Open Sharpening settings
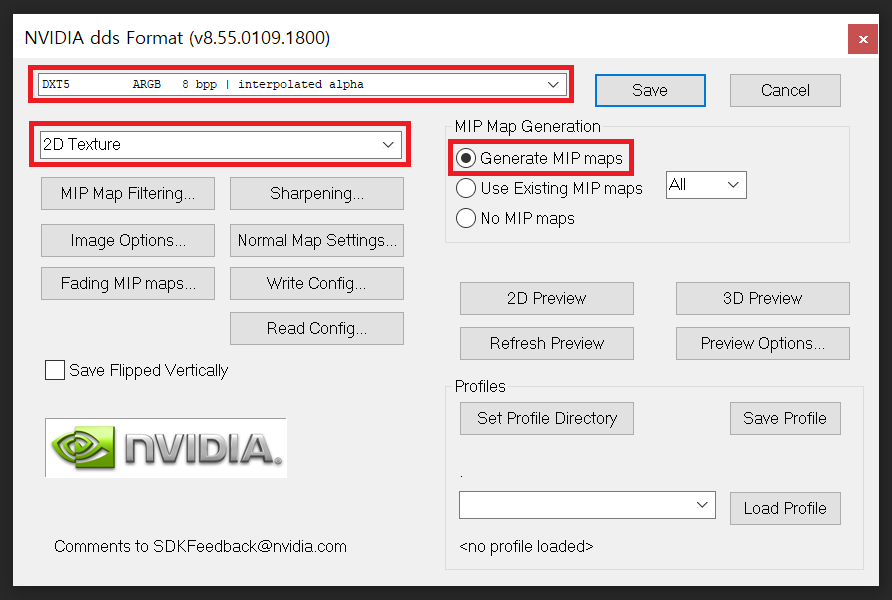The image size is (892, 600). 317,193
